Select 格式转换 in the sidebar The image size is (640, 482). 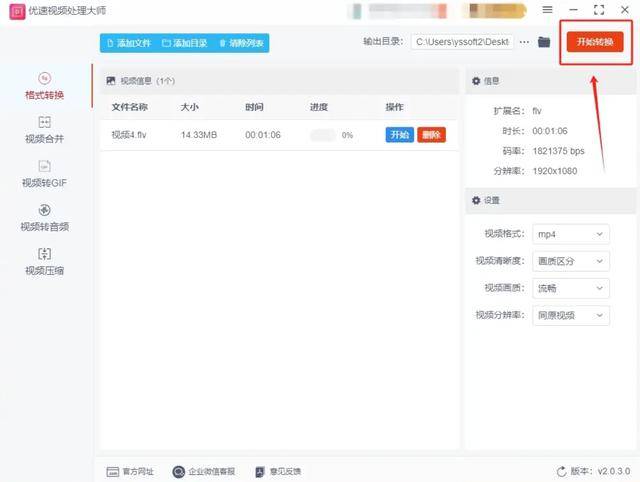tap(44, 86)
